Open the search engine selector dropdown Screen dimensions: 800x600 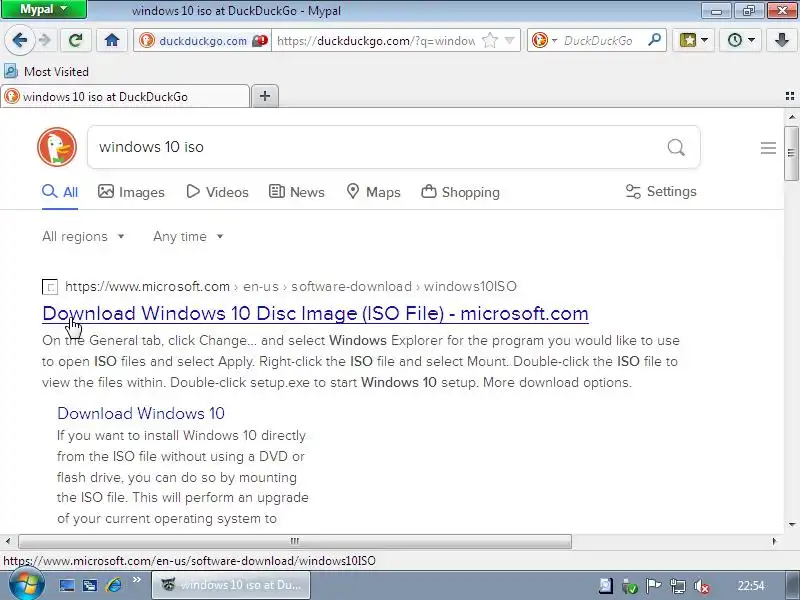544,40
